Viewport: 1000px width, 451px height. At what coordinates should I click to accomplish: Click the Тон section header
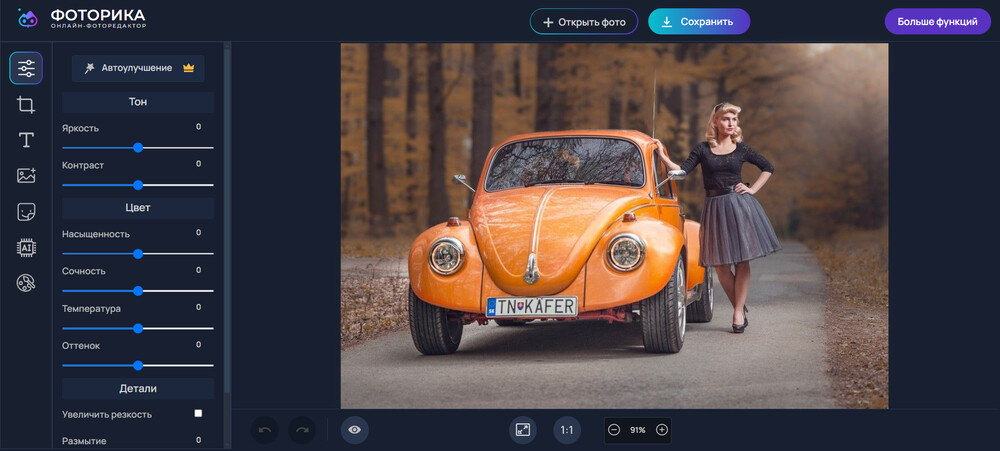click(138, 102)
